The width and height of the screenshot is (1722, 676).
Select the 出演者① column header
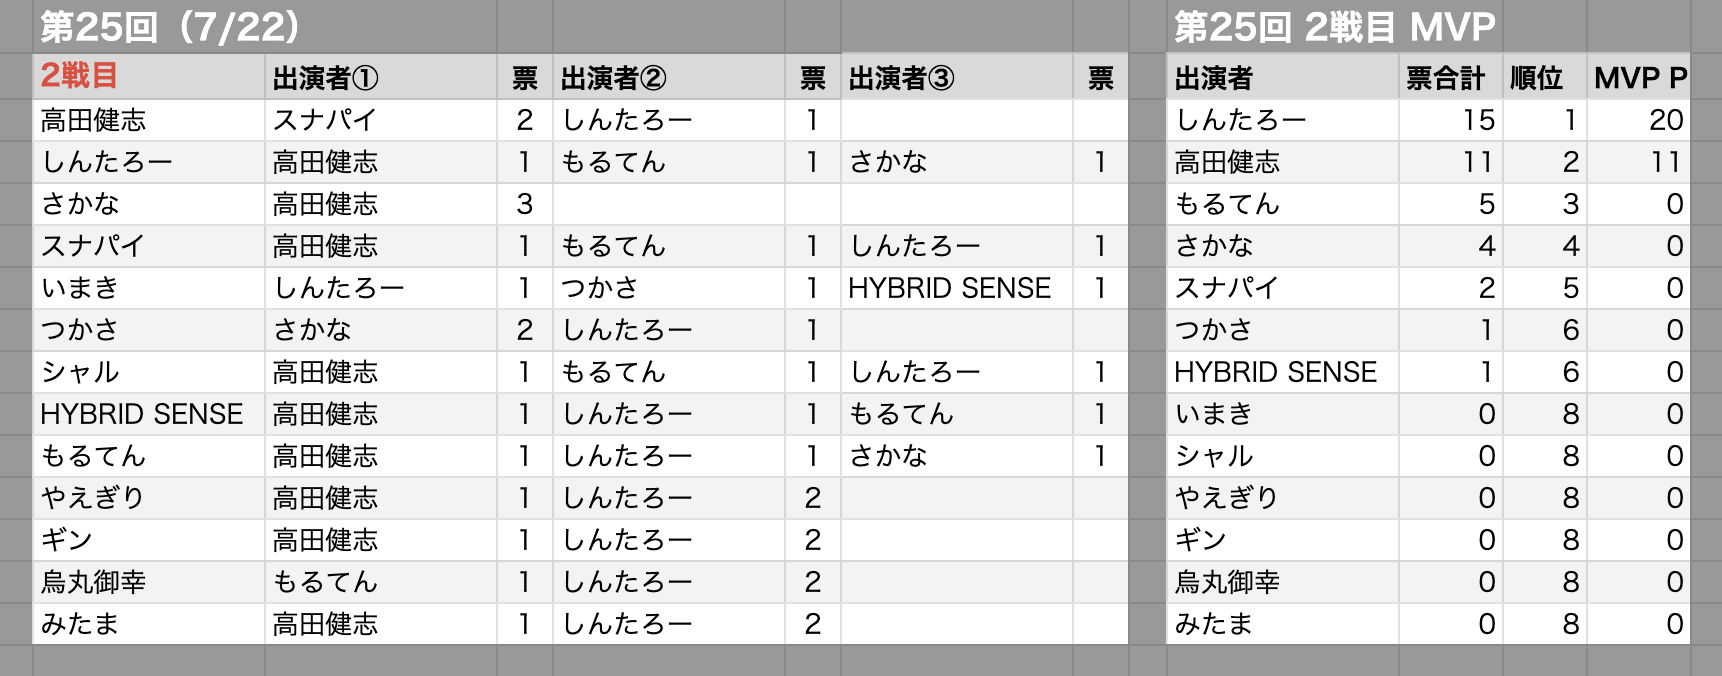(x=381, y=77)
